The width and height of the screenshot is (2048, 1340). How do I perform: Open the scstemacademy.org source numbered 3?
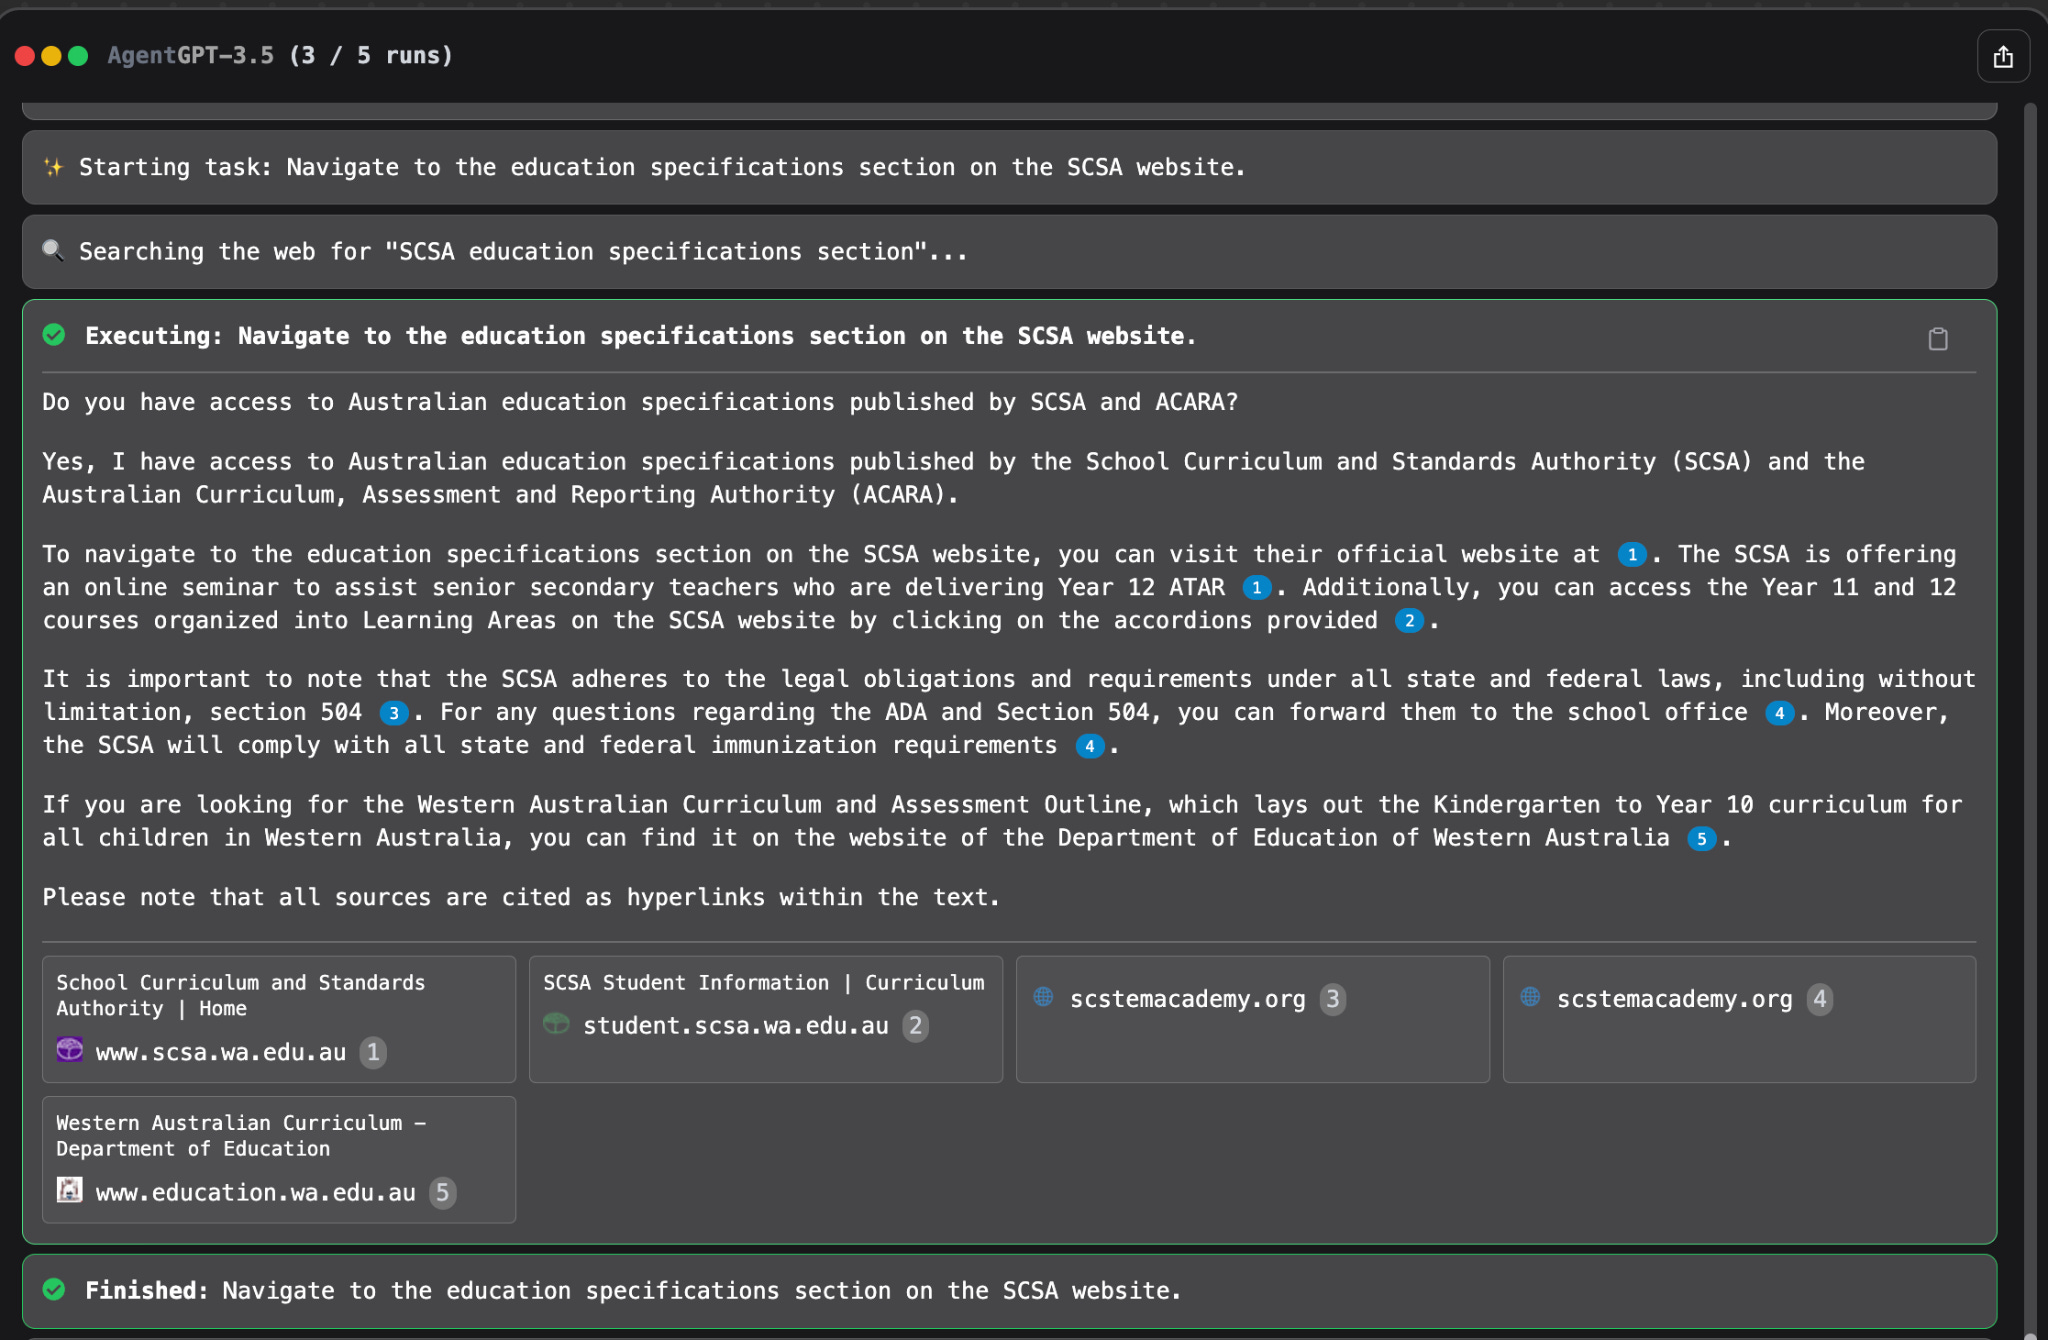[x=1253, y=1019]
